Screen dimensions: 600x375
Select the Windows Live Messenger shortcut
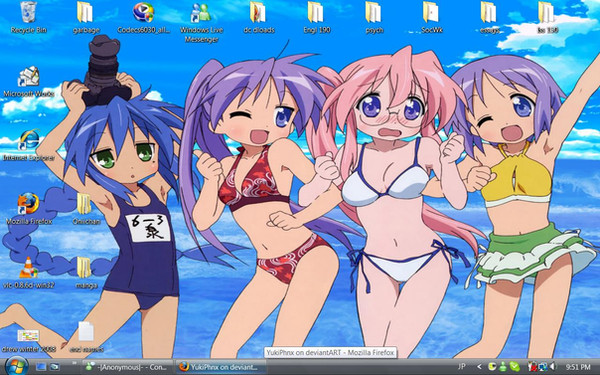201,22
